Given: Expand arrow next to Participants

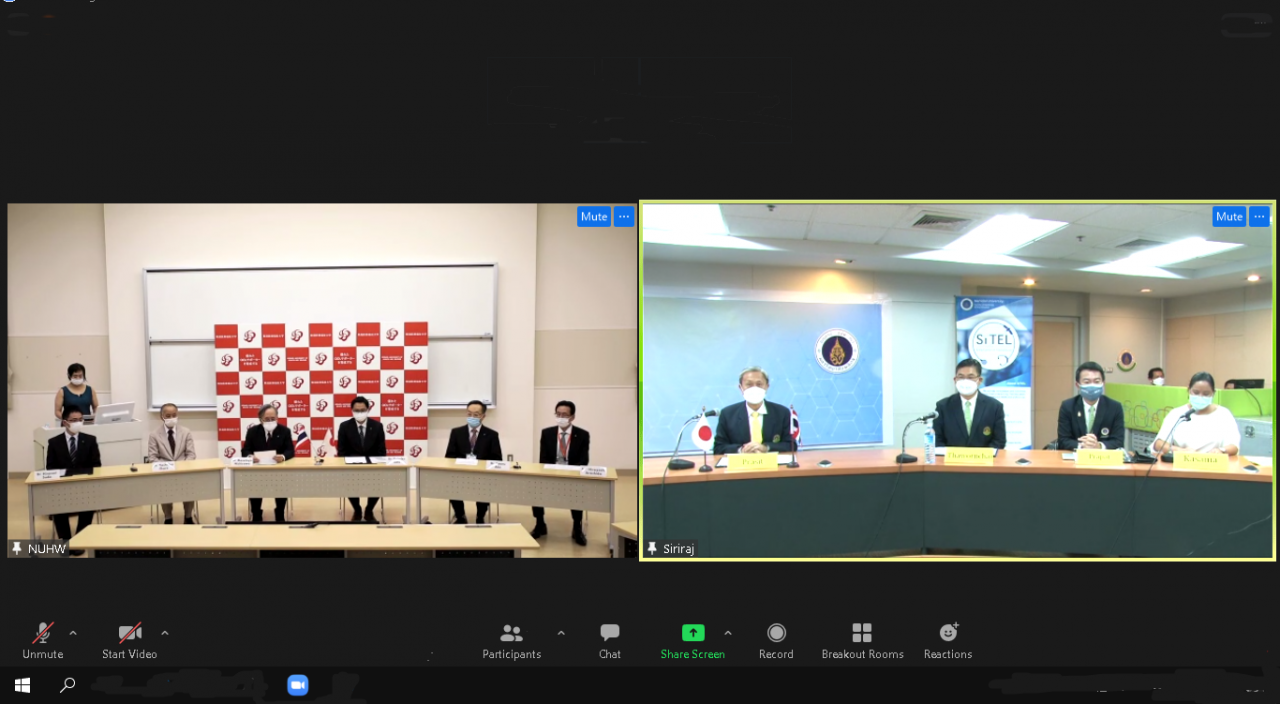Looking at the screenshot, I should click(561, 633).
